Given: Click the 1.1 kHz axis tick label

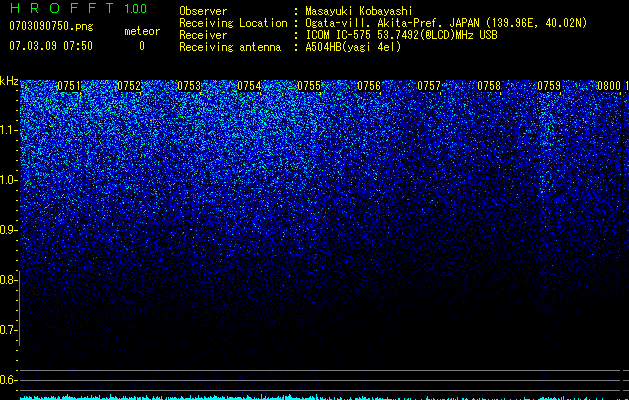Looking at the screenshot, I should 8,130.
